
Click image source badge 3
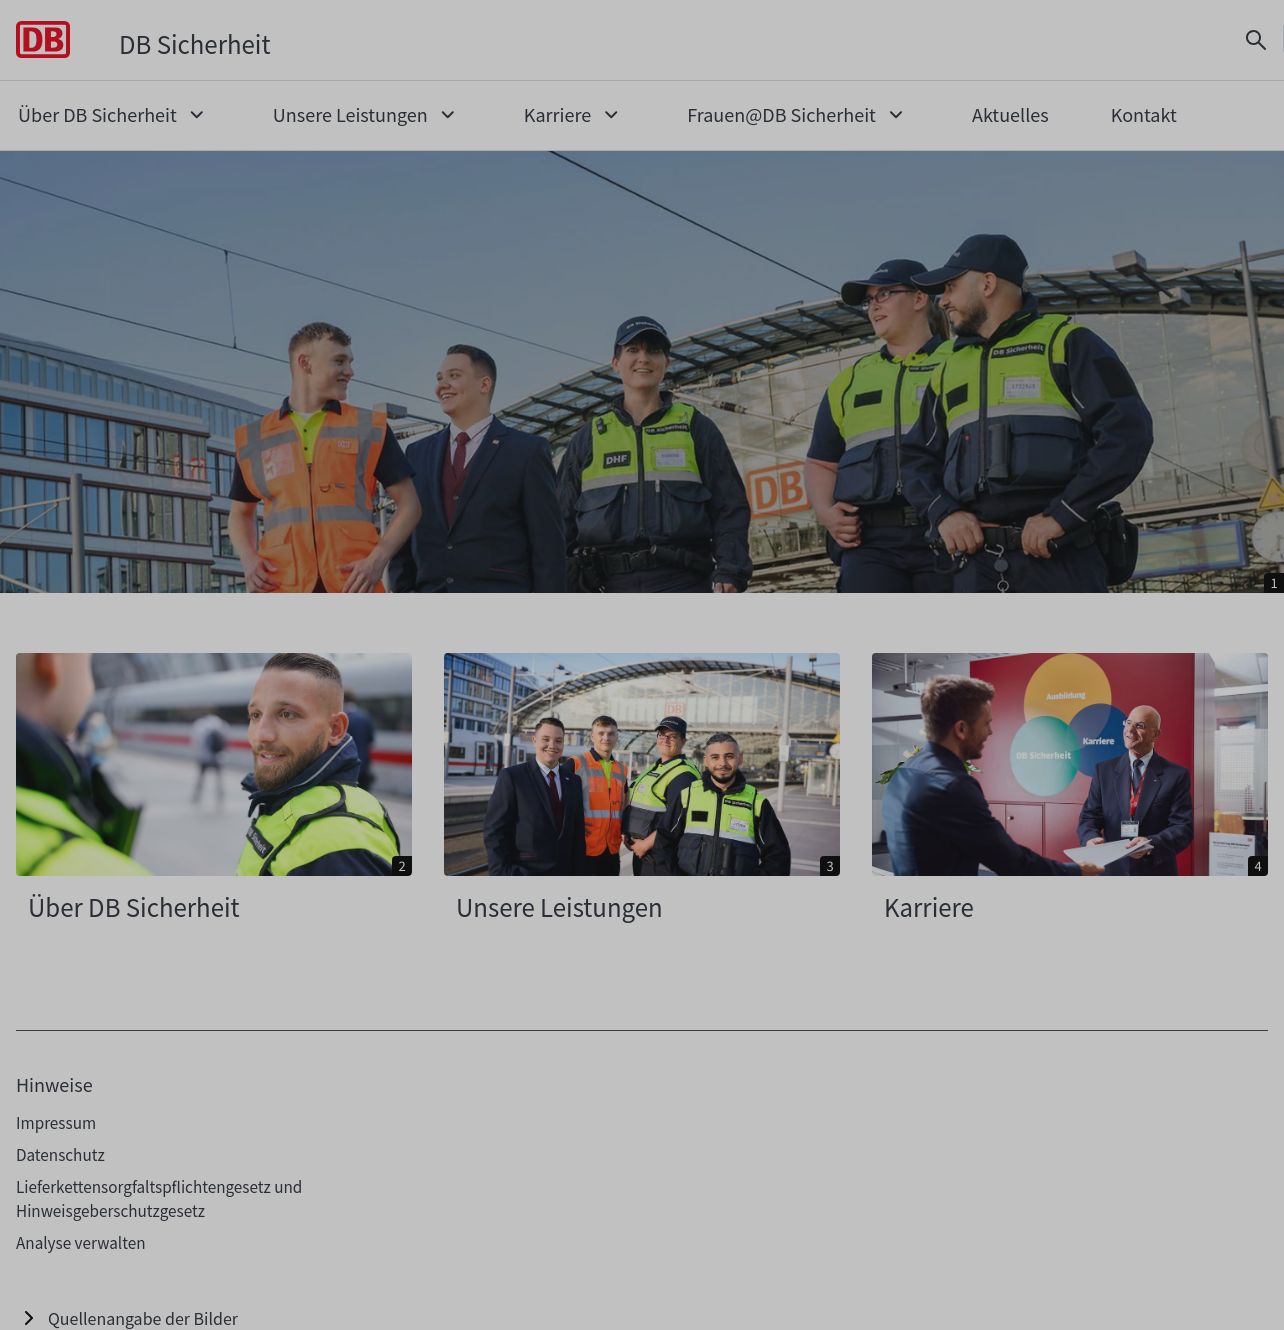tap(830, 866)
